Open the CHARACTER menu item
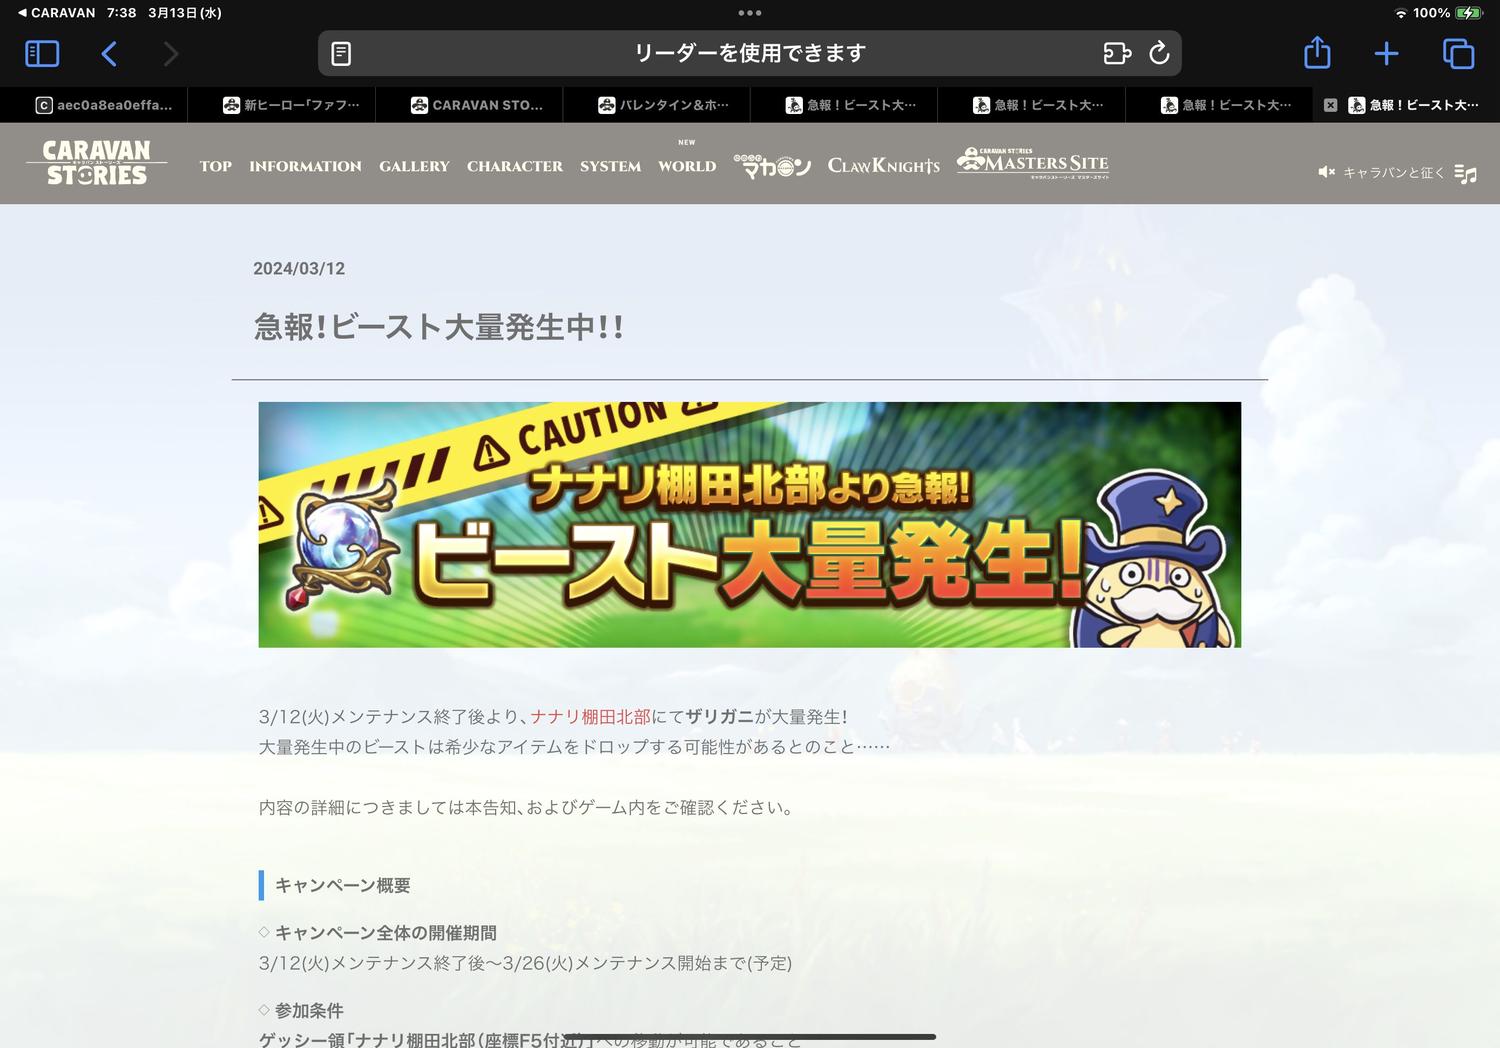Screen dimensions: 1500x1048 click(x=514, y=166)
